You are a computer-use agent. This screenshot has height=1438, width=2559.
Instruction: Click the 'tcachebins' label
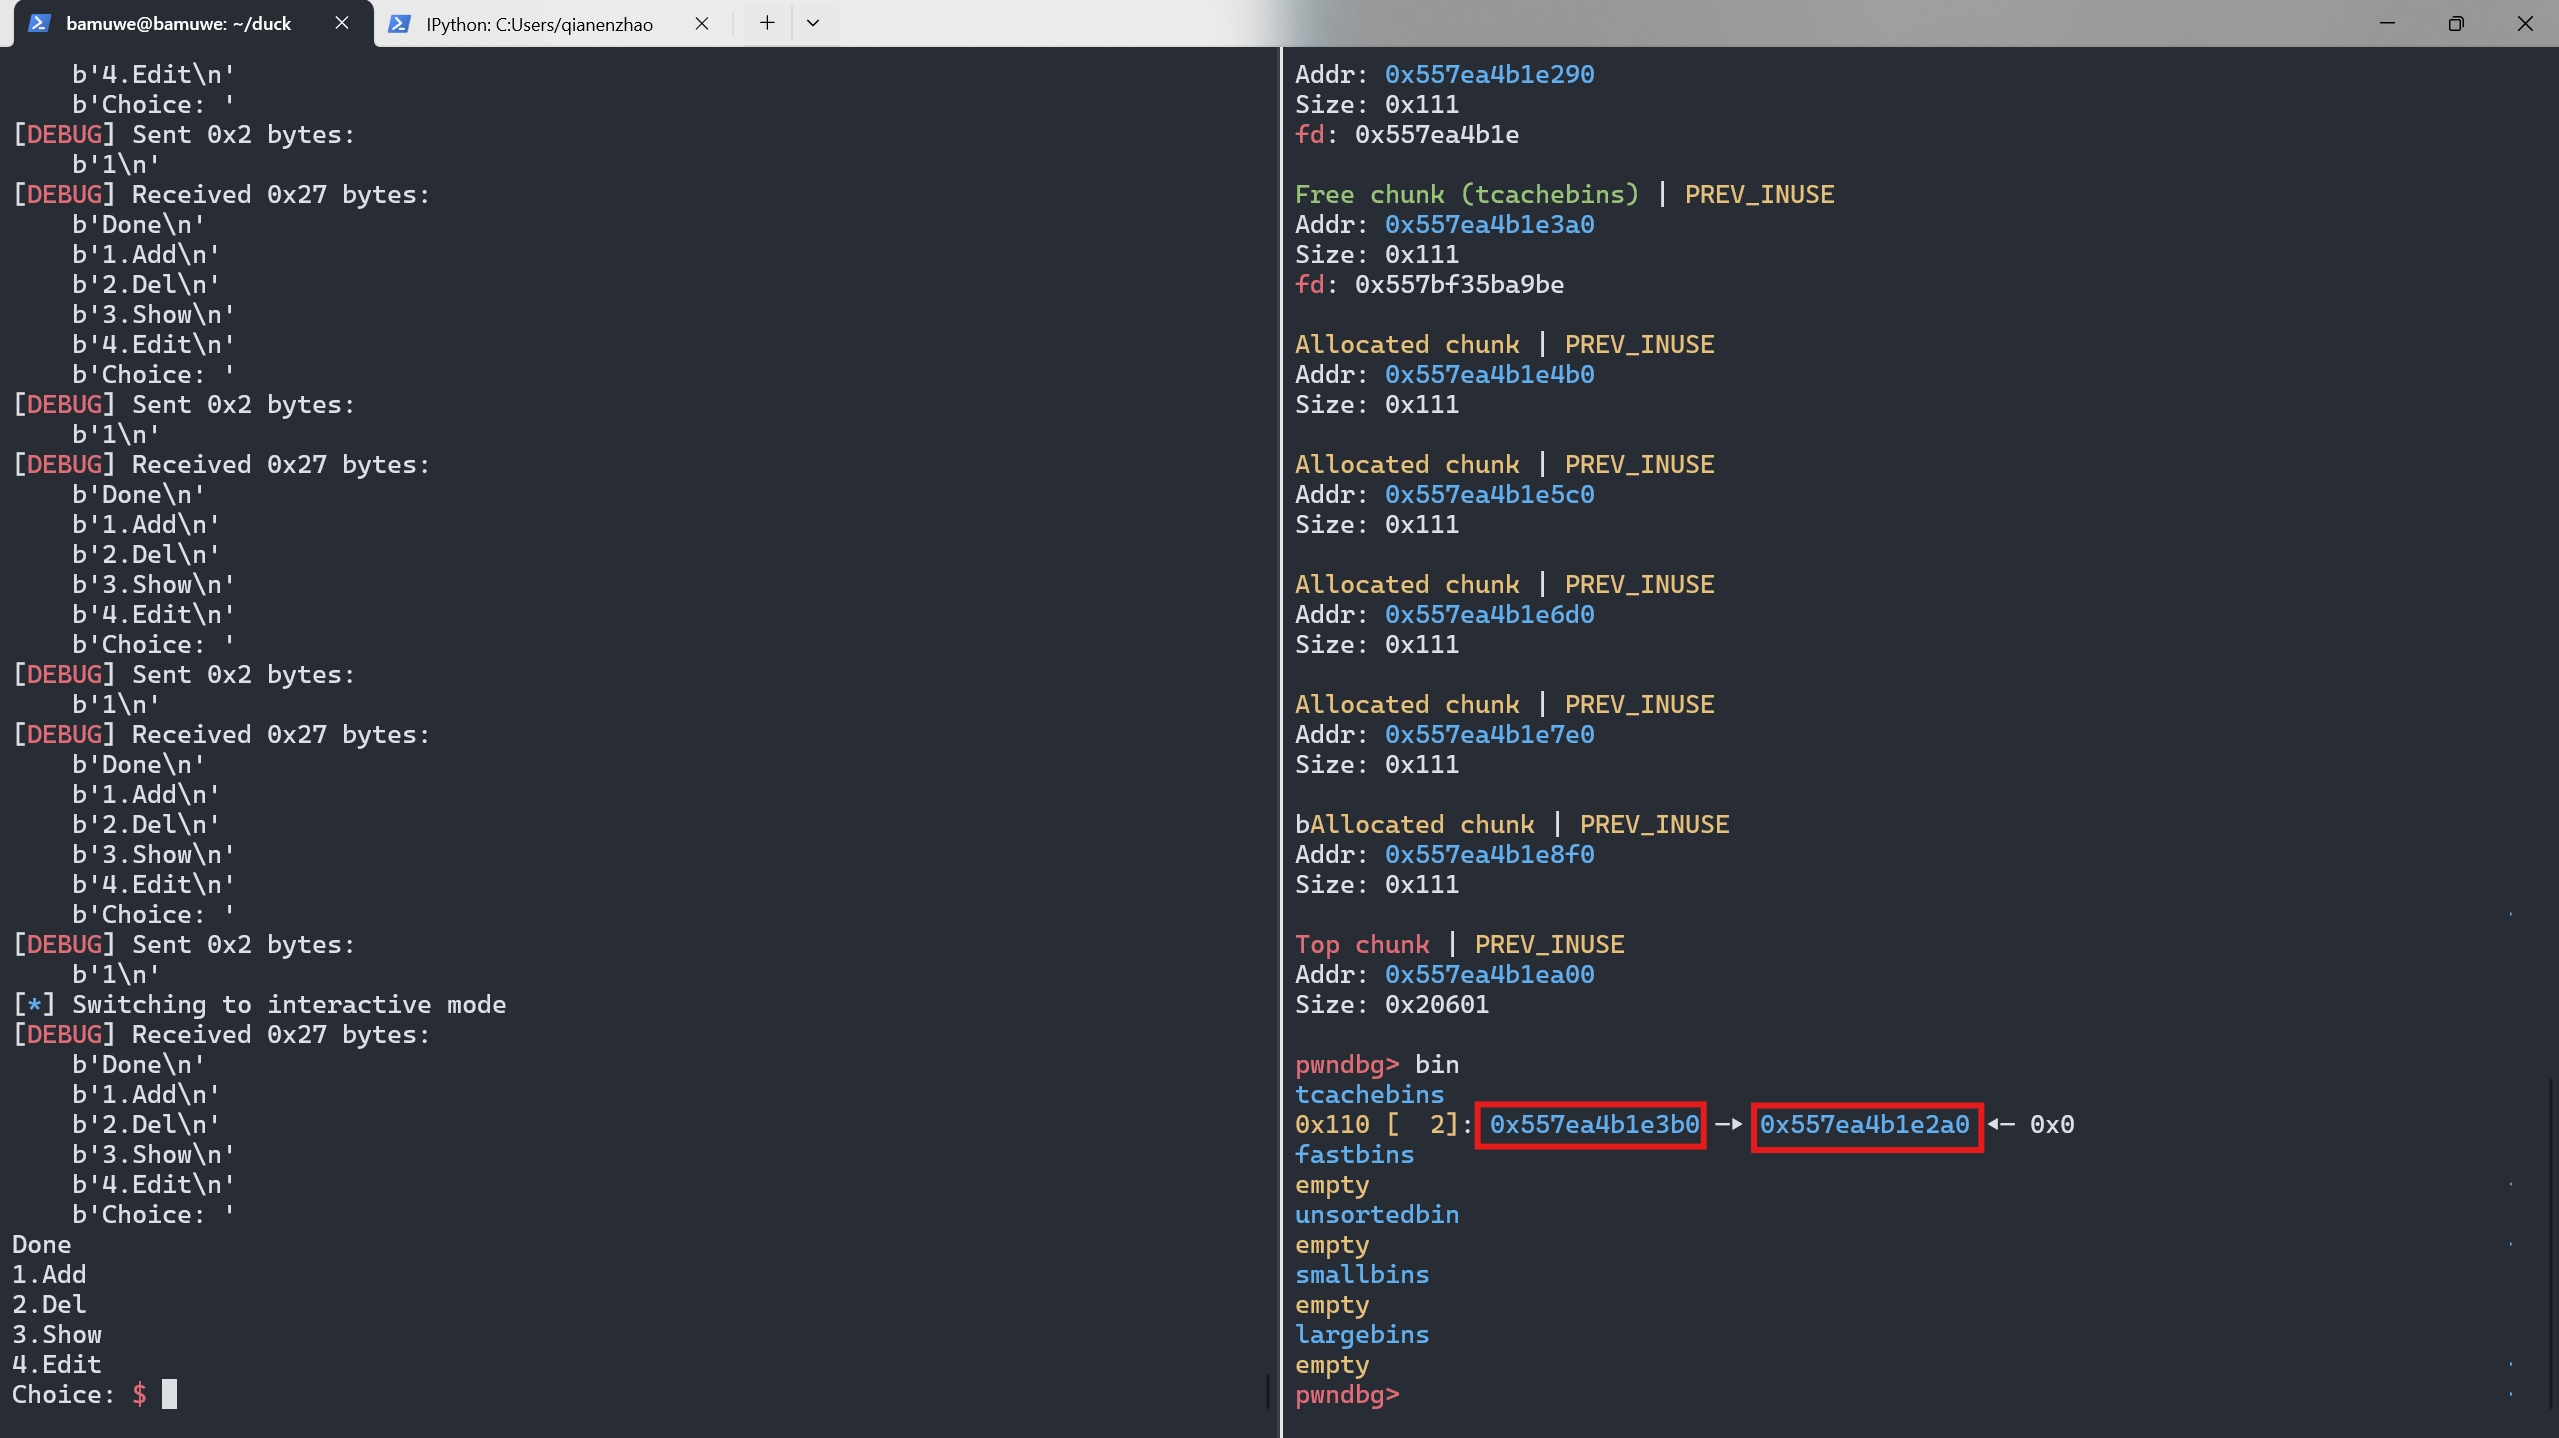pyautogui.click(x=1369, y=1094)
